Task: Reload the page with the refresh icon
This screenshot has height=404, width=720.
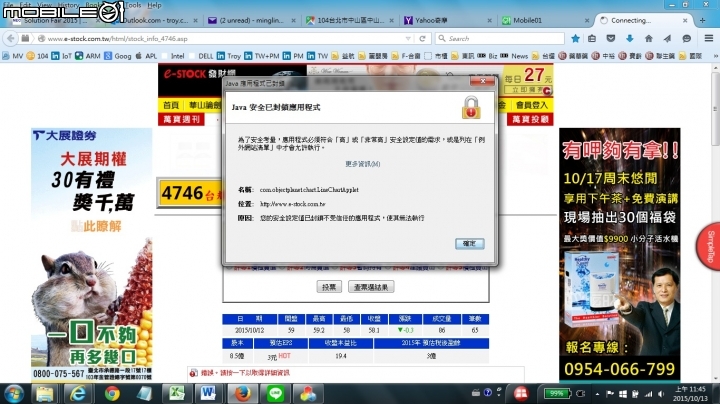Action: 422,39
